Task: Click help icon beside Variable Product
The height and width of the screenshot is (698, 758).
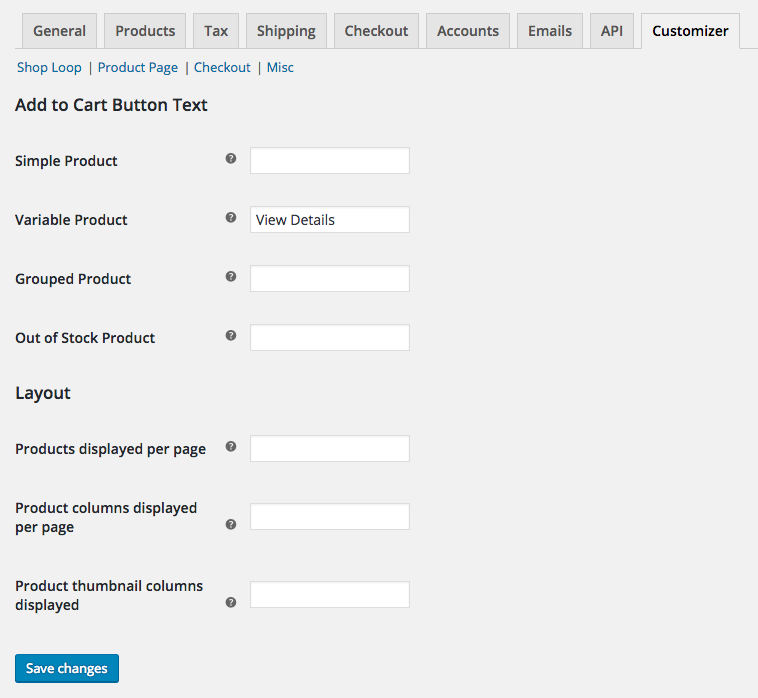Action: (x=231, y=218)
